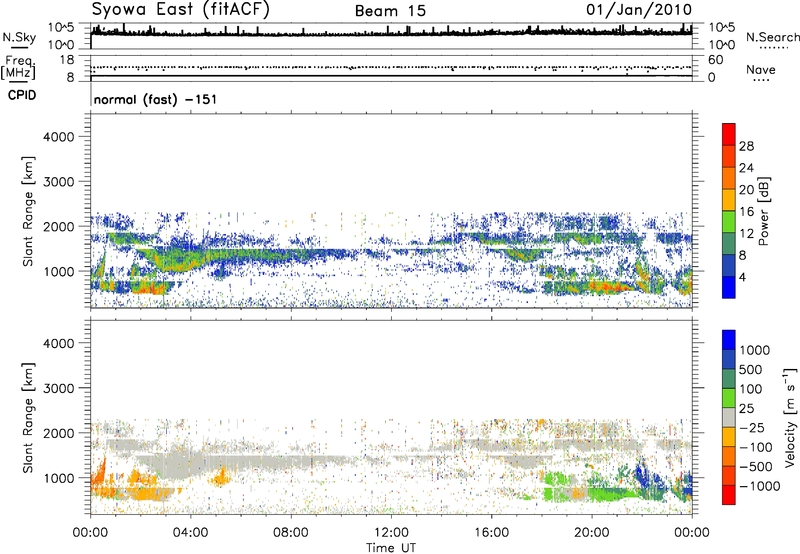Click the 'normal (fast) -151' text
This screenshot has height=554, width=800.
click(x=155, y=99)
